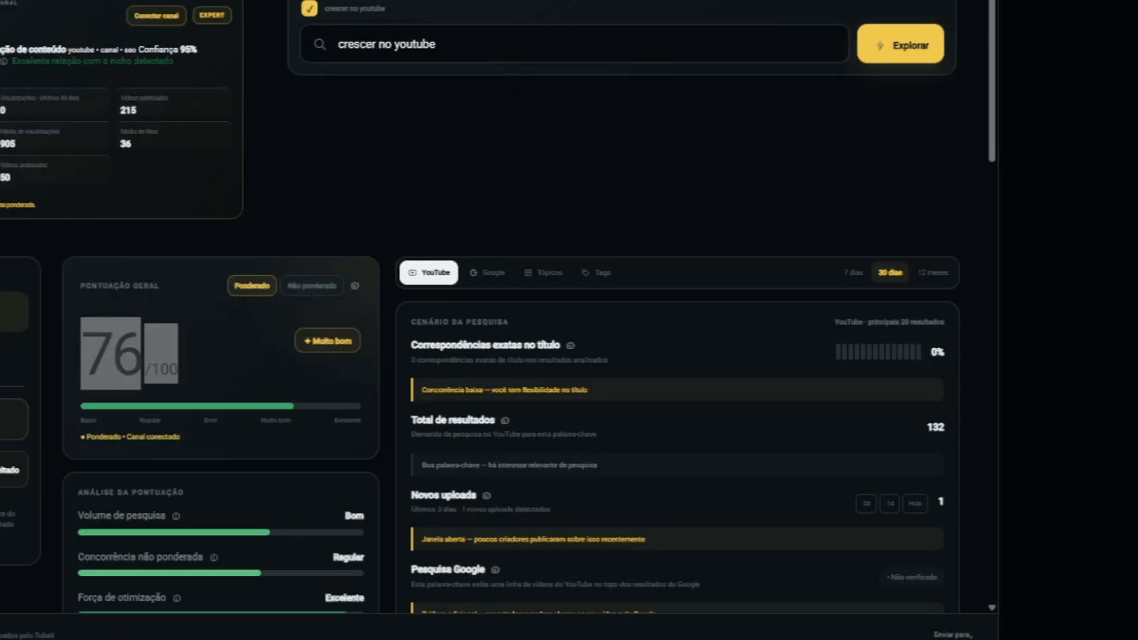1138x640 pixels.
Task: Click info icon beside Concorrência não ponderada
Action: pyautogui.click(x=214, y=557)
